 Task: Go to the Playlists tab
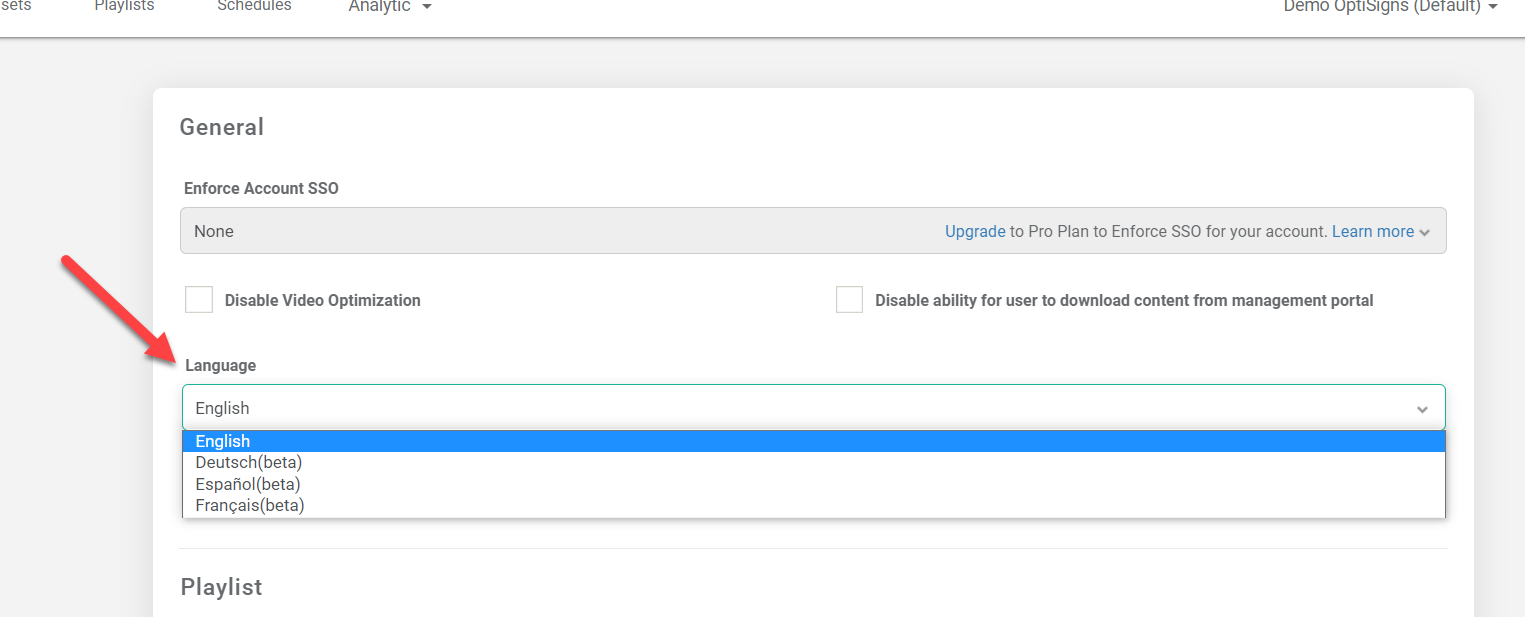point(124,6)
